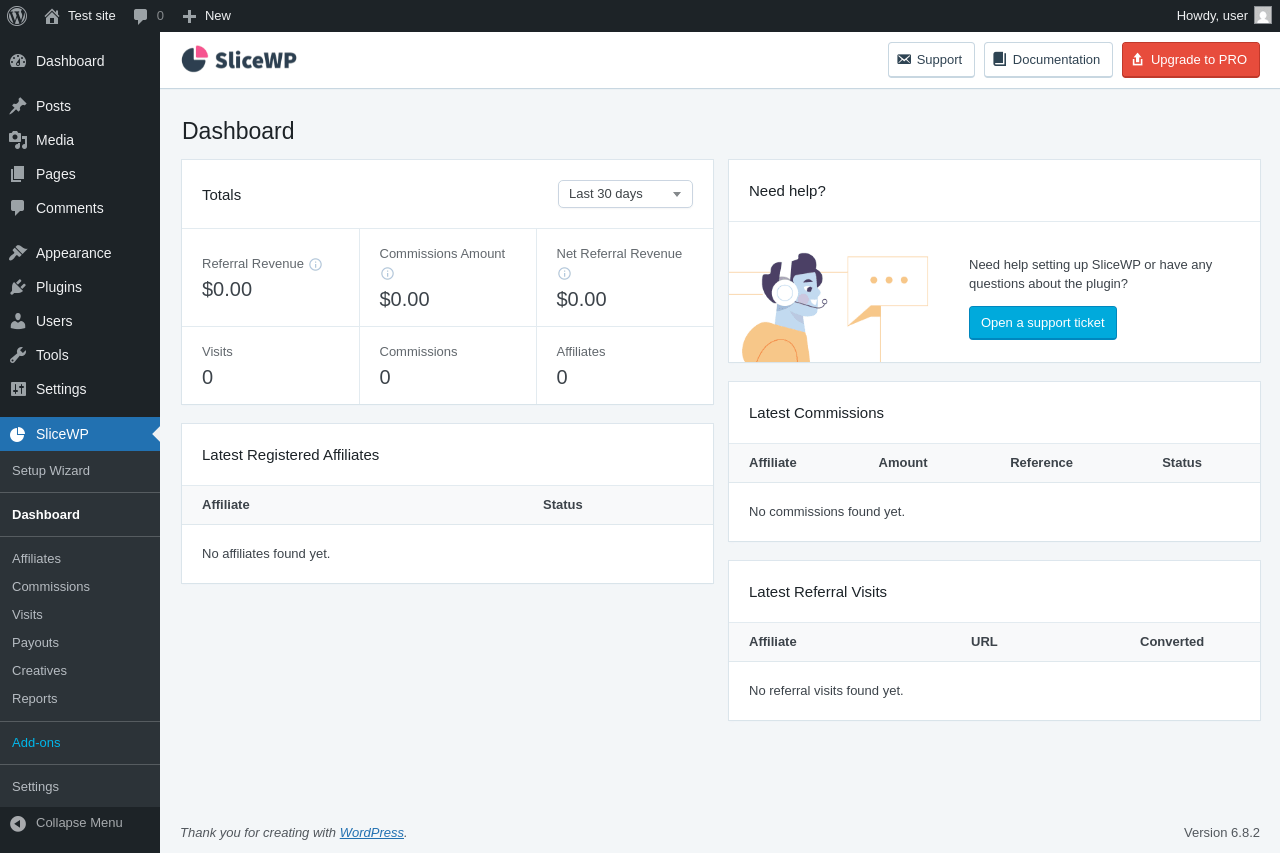Click 'No commissions found yet.' text

(827, 511)
